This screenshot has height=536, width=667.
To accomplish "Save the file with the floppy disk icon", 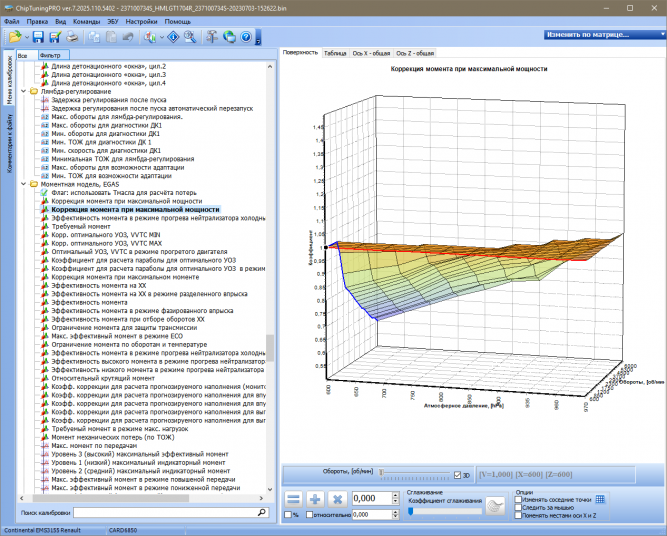I will click(38, 37).
